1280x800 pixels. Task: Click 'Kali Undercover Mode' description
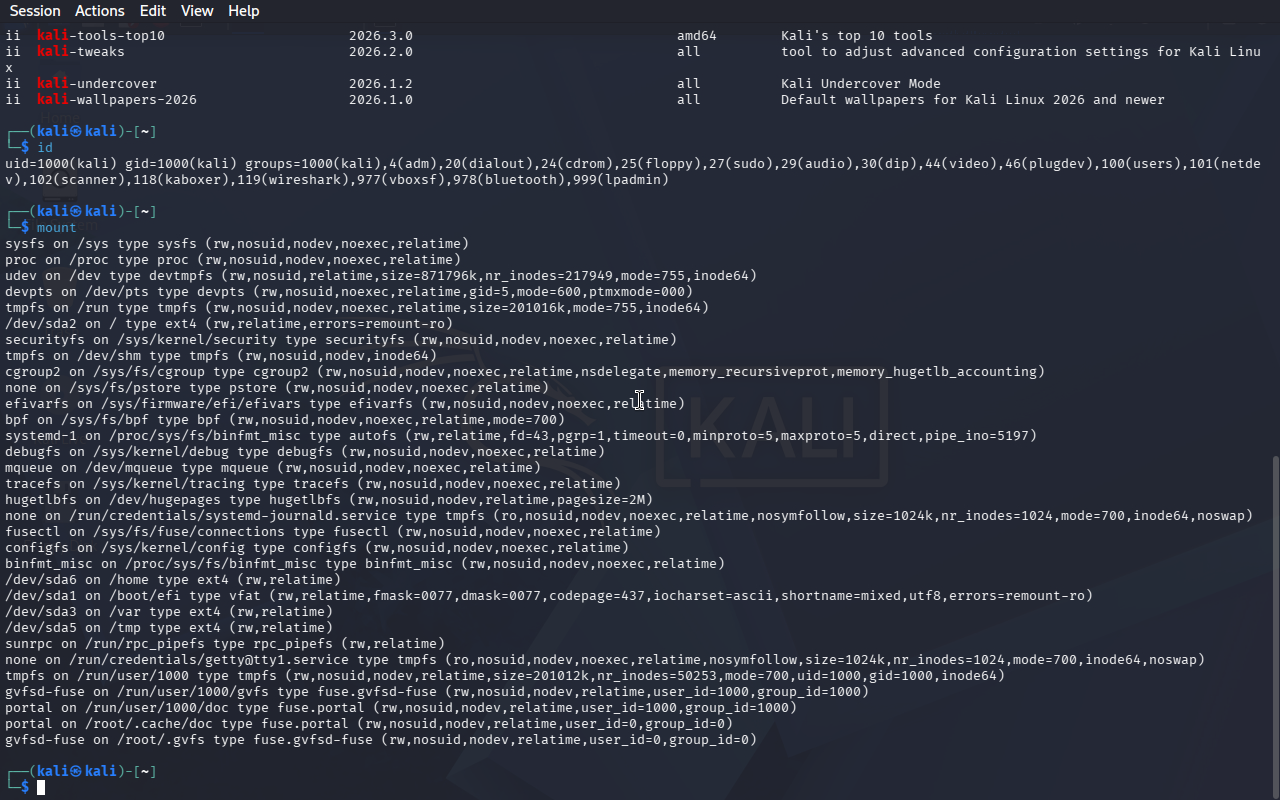[x=861, y=84]
